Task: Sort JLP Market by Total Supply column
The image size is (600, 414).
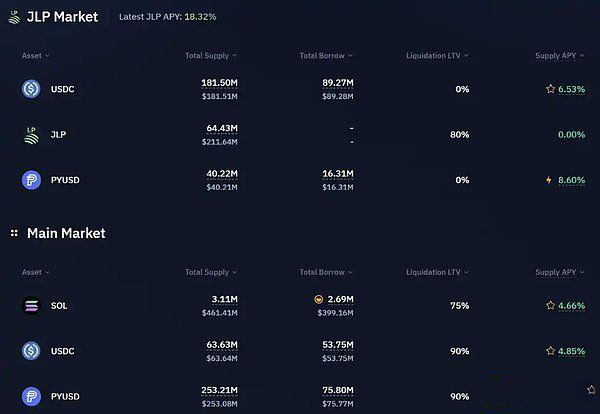Action: point(211,56)
